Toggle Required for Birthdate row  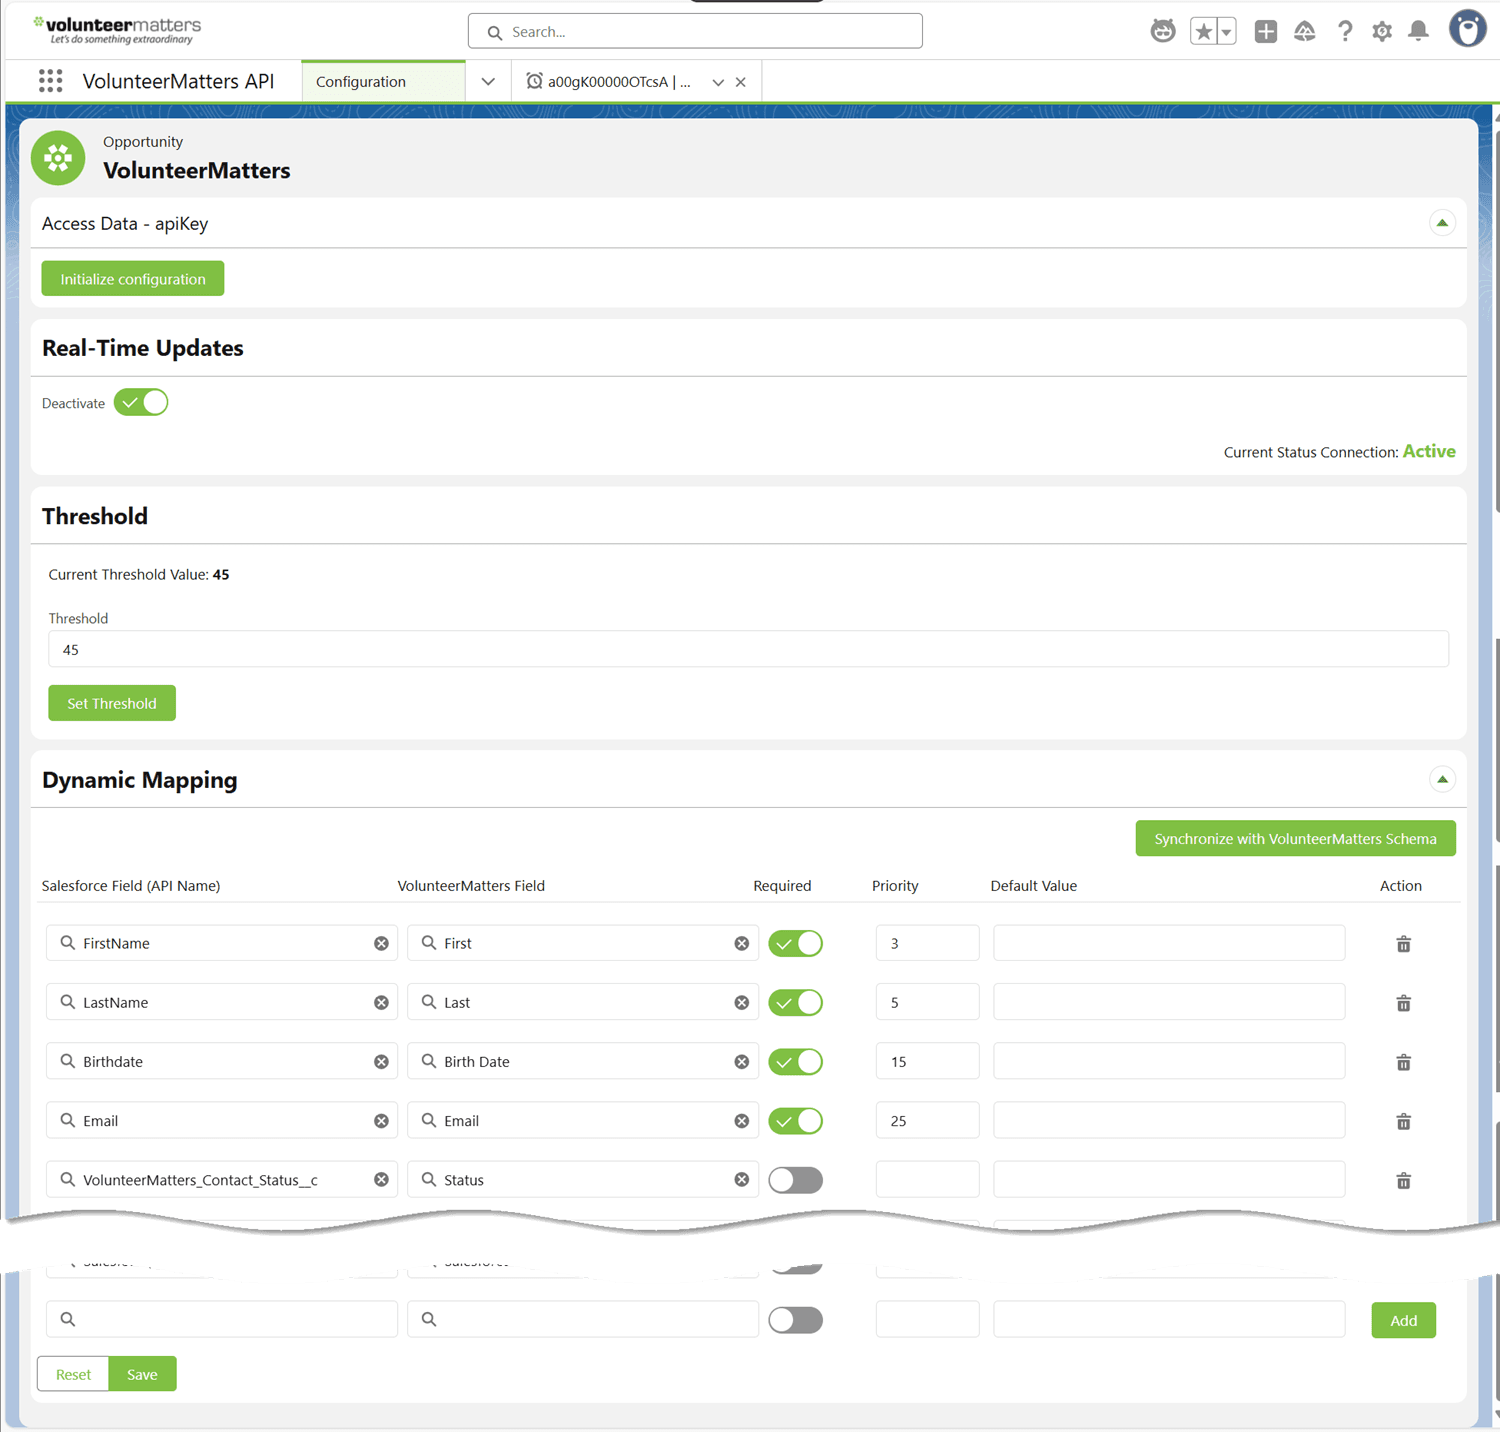(795, 1061)
